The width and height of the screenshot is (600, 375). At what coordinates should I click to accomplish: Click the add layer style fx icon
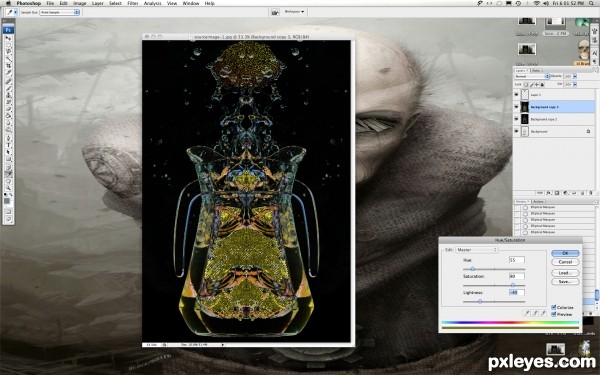coord(548,193)
